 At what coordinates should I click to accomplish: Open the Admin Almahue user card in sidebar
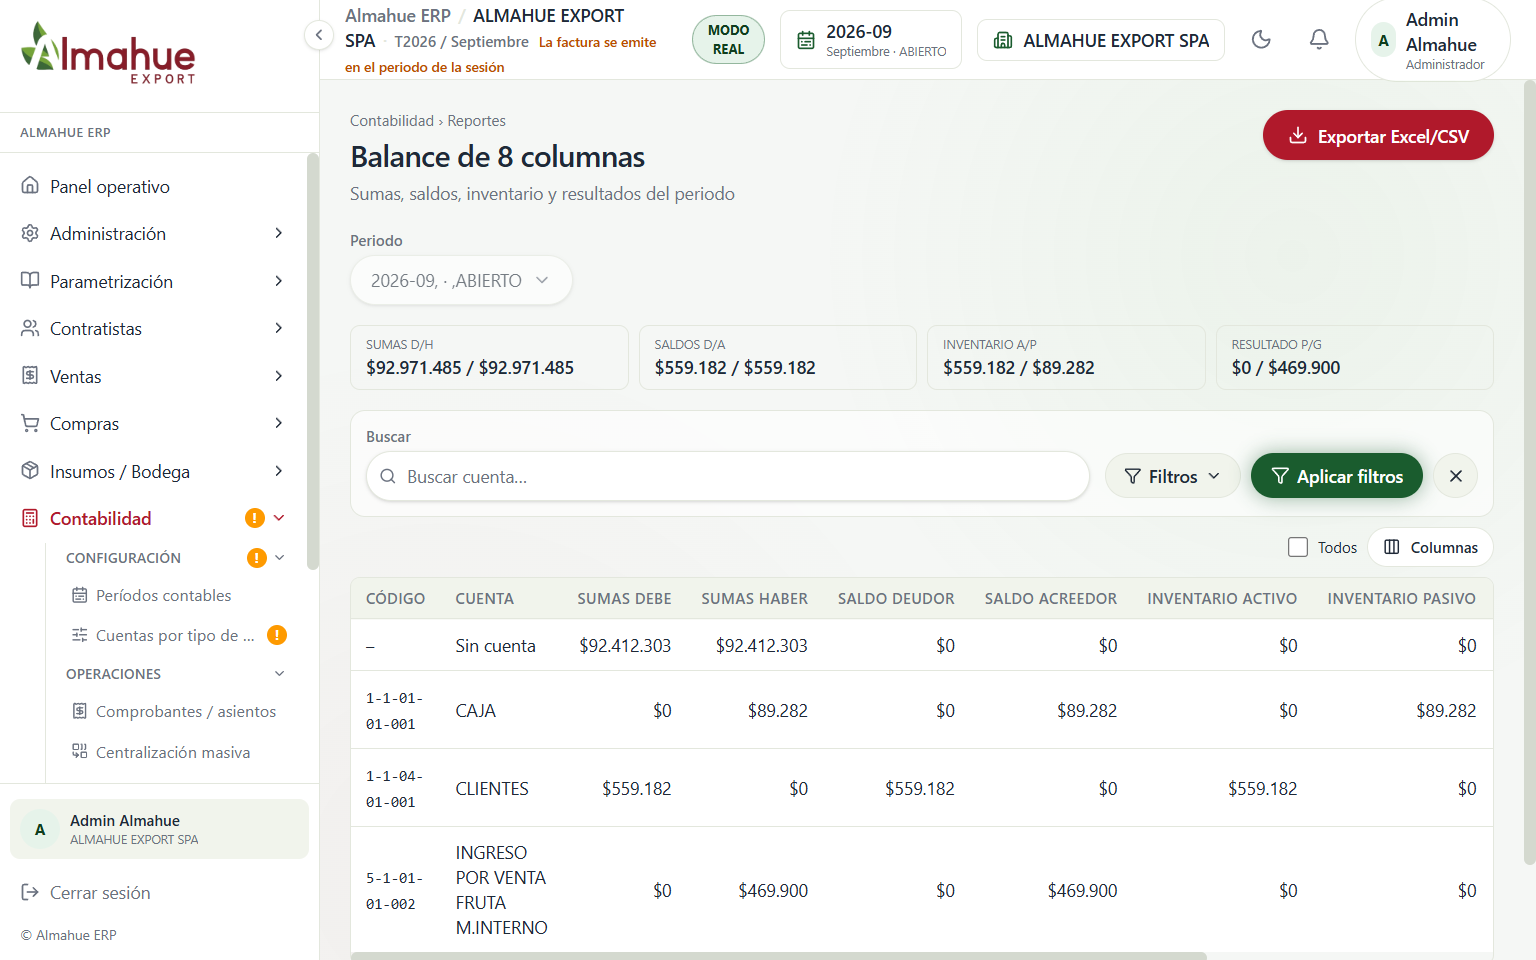159,829
